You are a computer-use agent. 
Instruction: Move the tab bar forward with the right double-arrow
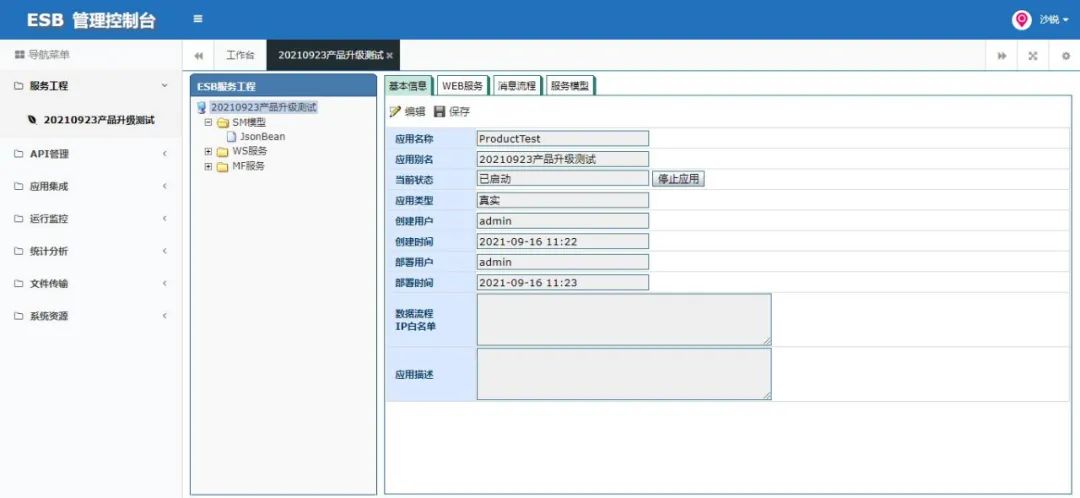(x=1001, y=56)
